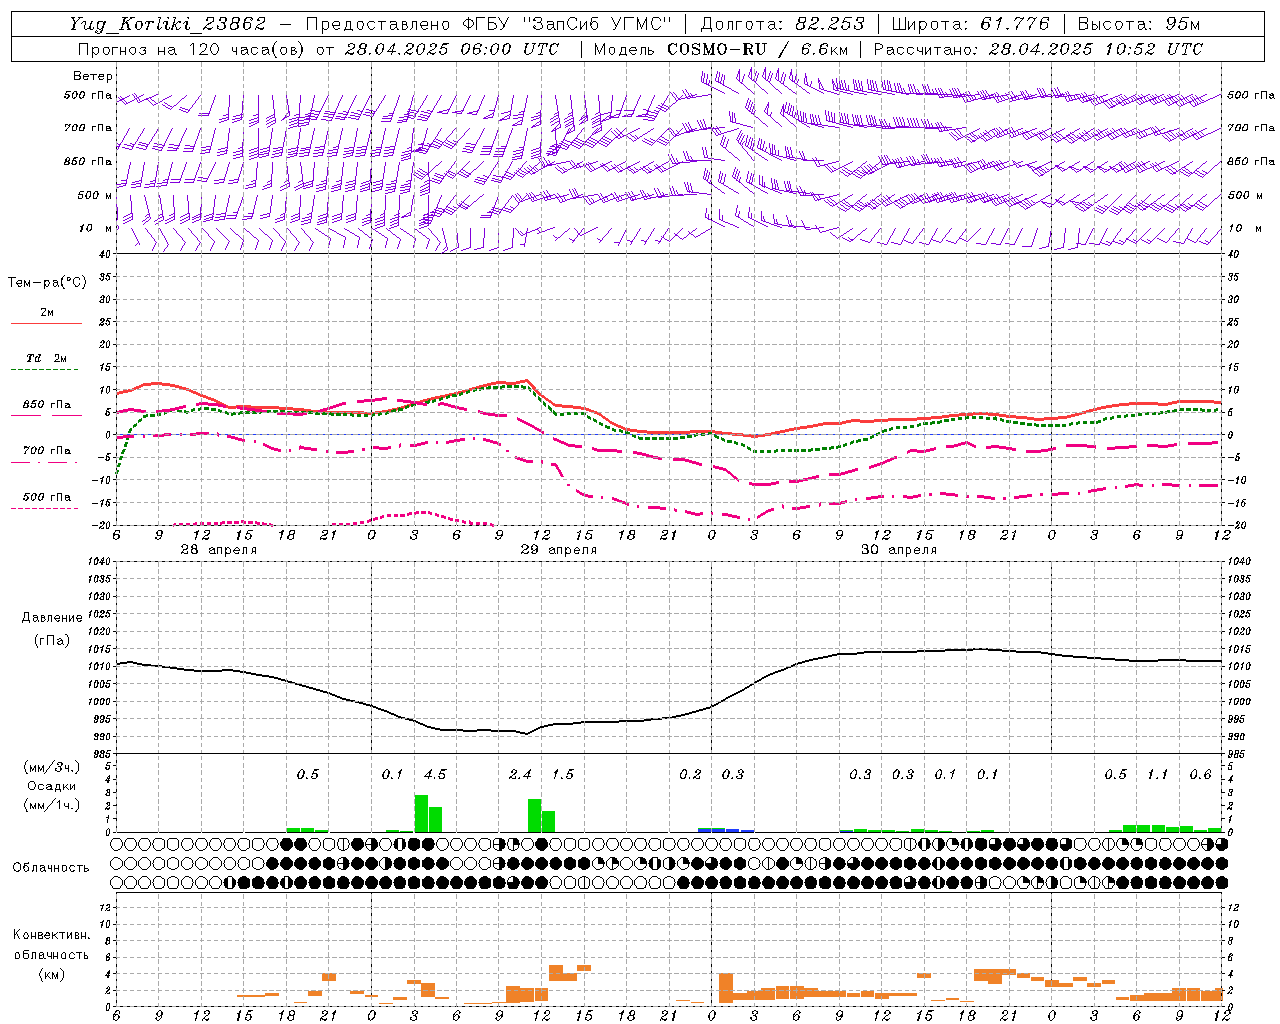Select the 0.6 precipitation total value
This screenshot has height=1024, width=1280.
coord(1200,775)
